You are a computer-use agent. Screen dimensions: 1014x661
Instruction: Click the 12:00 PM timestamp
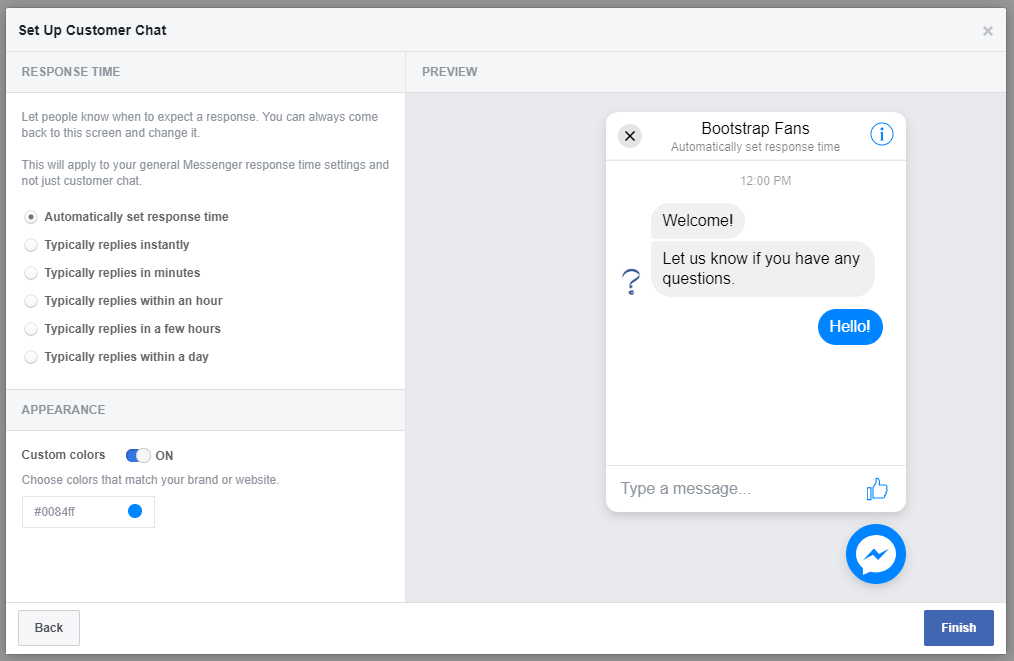(766, 180)
